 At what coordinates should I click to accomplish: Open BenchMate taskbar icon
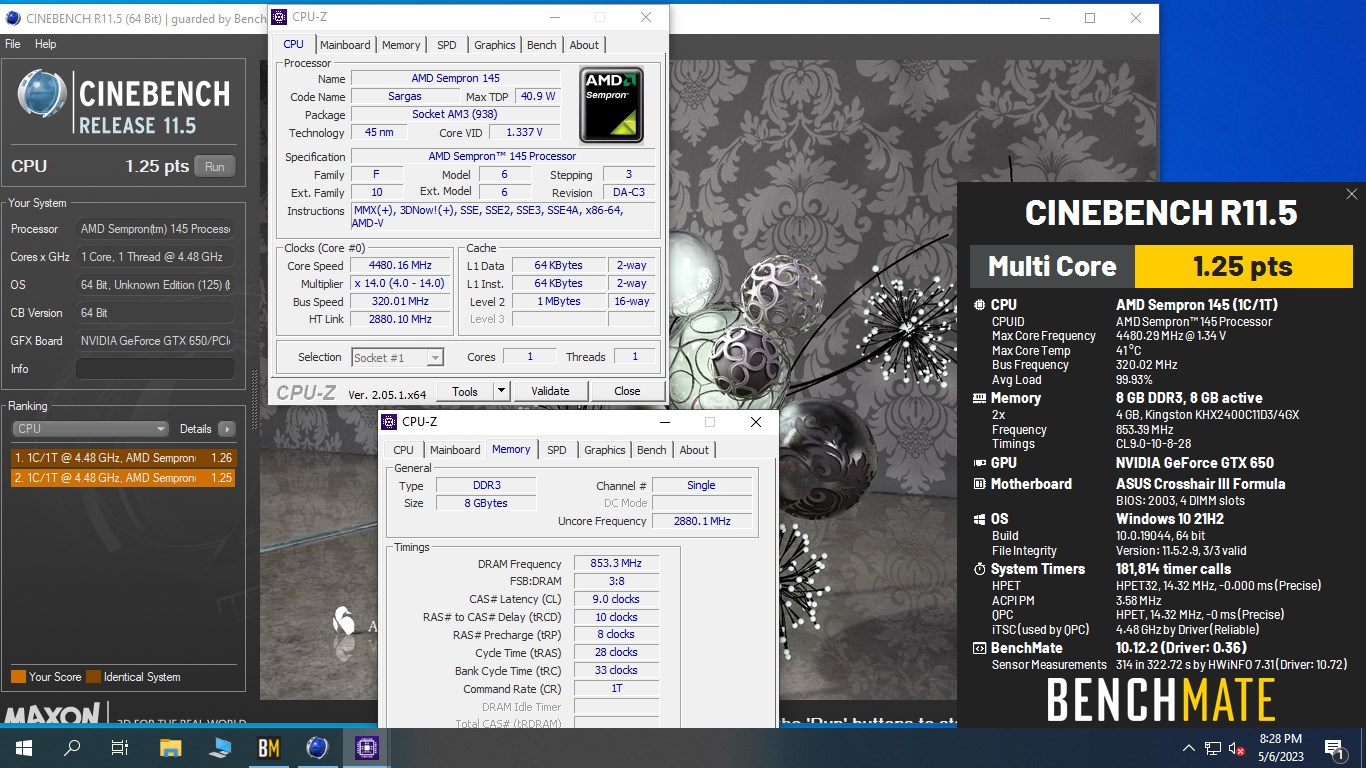(x=269, y=747)
